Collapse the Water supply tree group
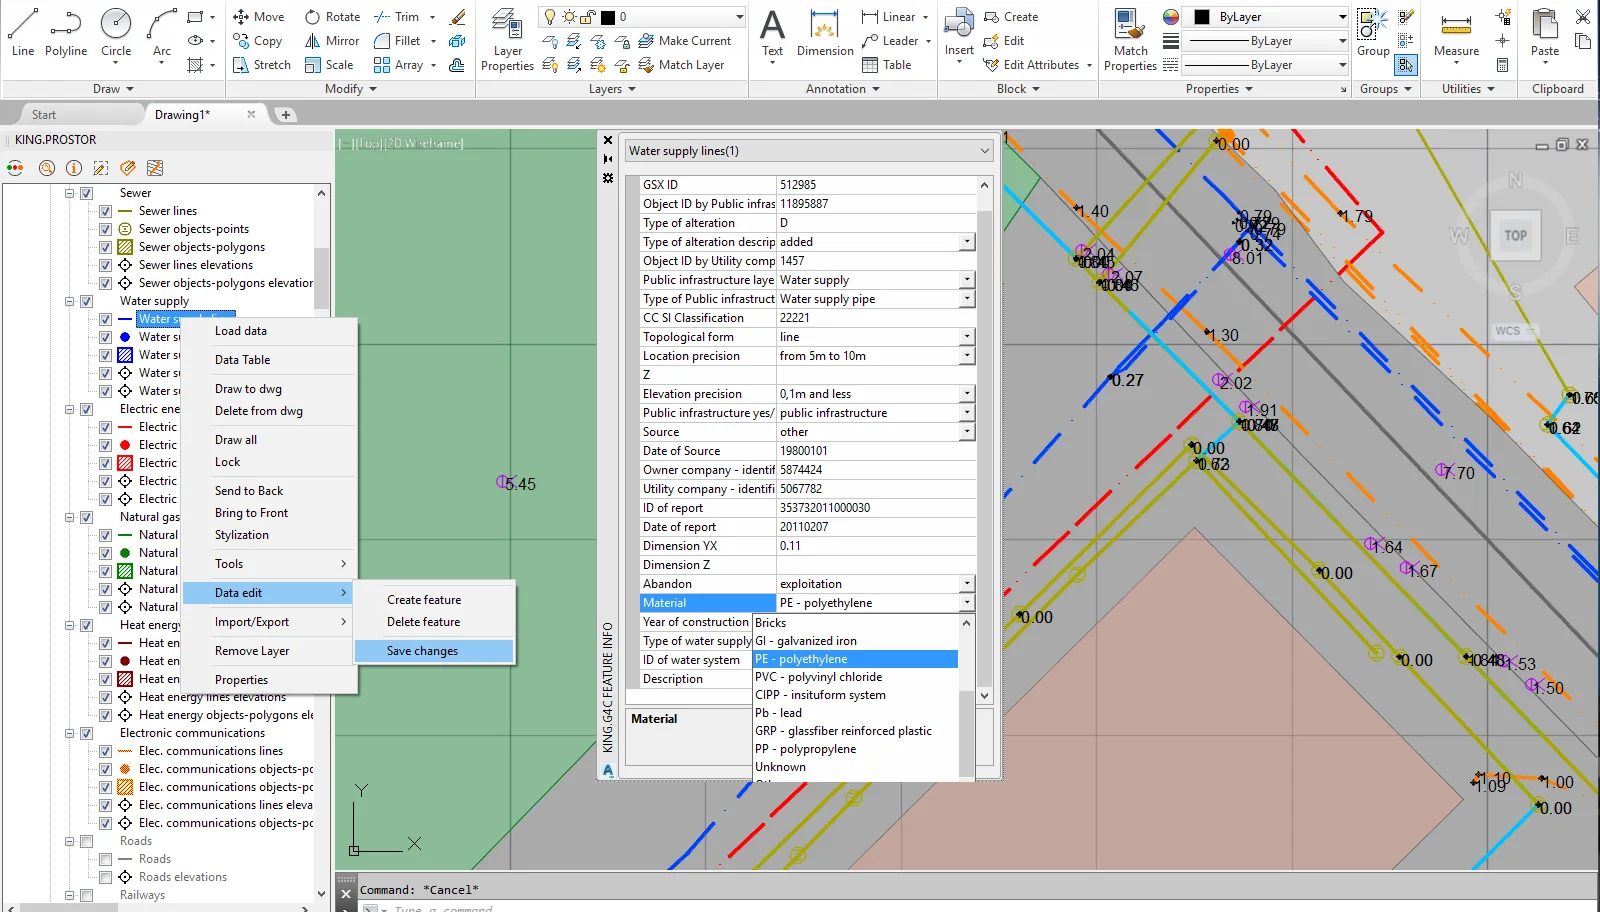 [70, 301]
